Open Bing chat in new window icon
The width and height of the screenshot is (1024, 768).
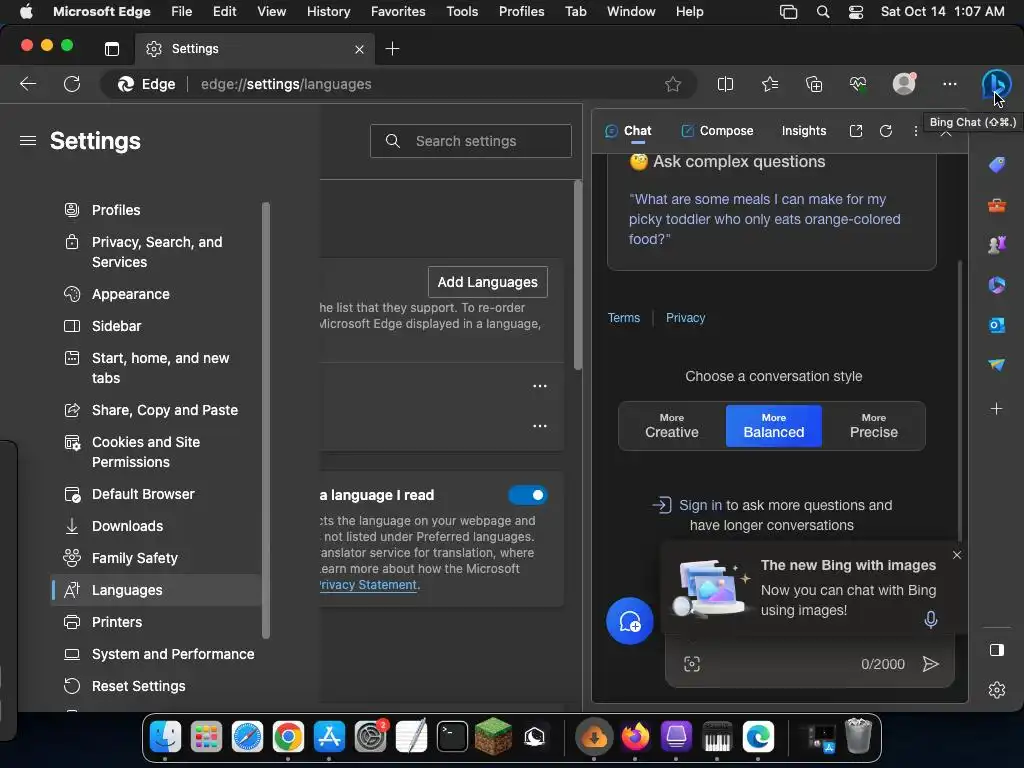pos(856,131)
